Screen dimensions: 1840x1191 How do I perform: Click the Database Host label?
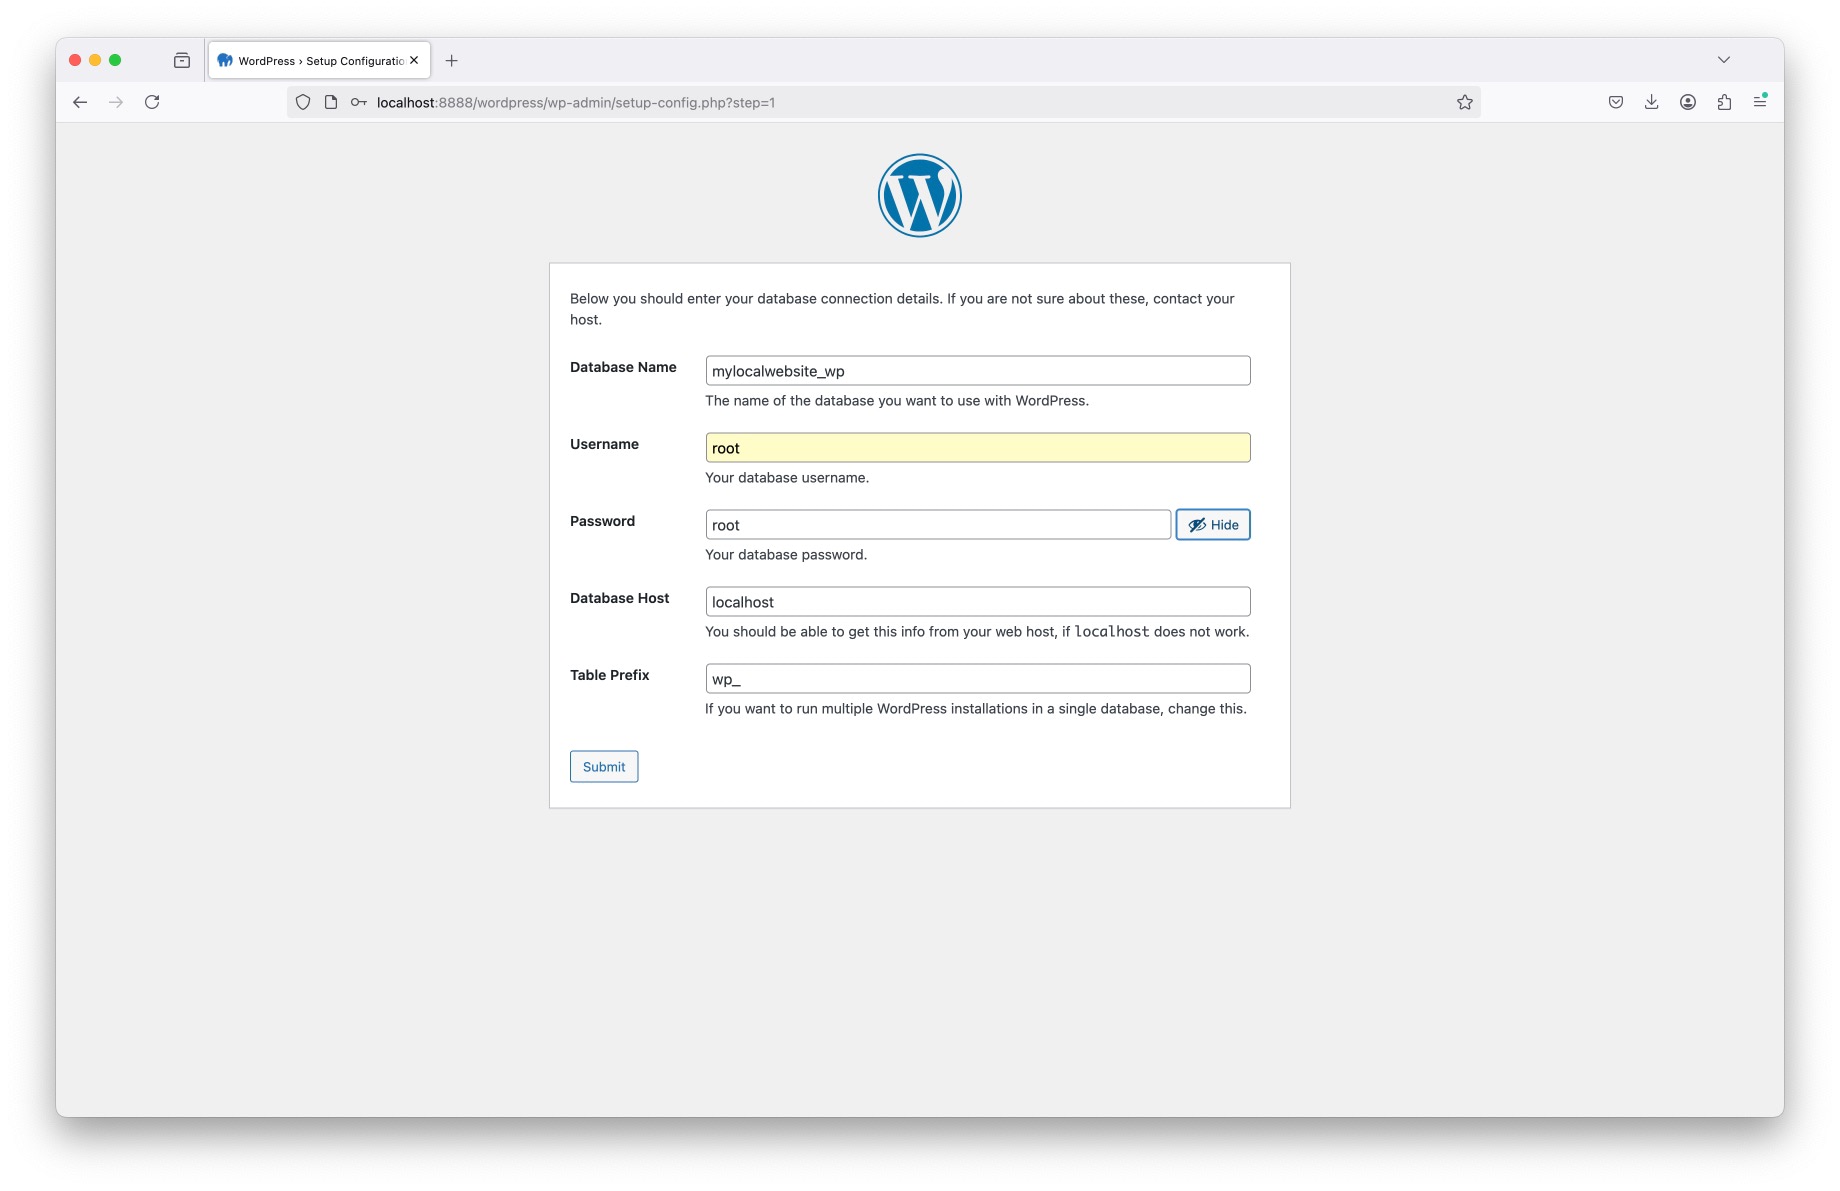pos(619,598)
